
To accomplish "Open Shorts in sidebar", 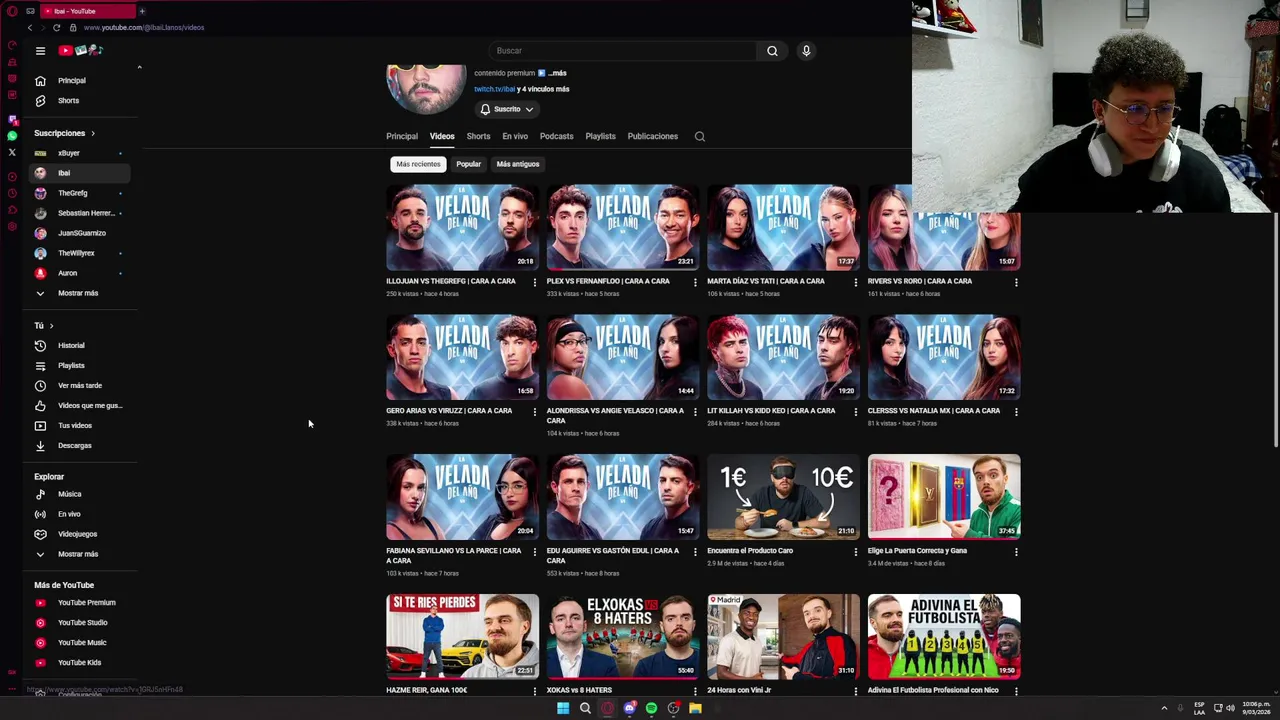I will [82, 100].
